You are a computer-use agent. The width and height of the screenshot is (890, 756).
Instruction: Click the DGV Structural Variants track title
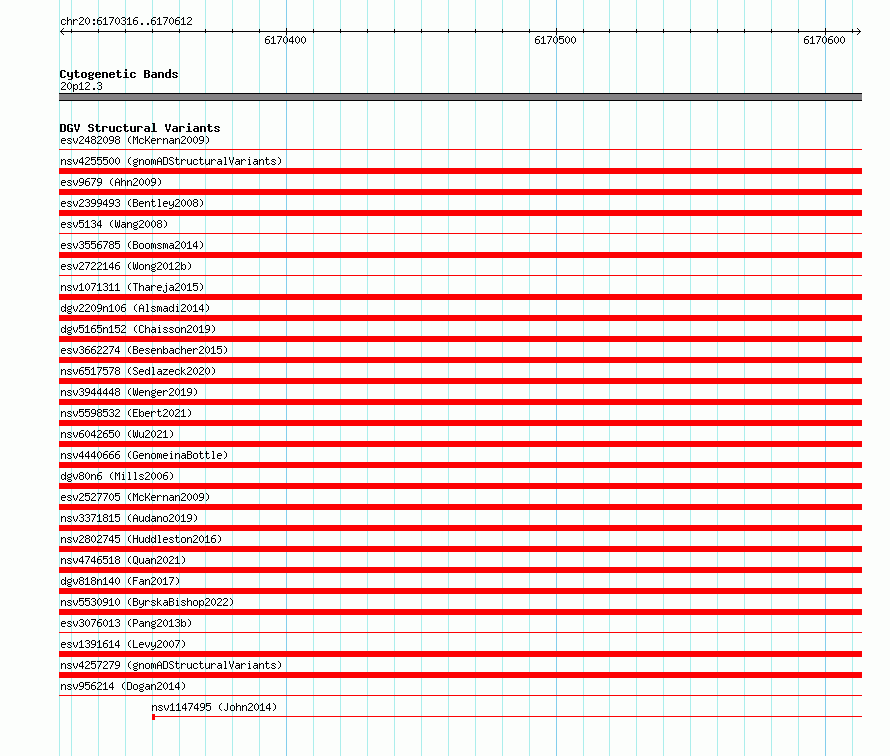tap(140, 128)
